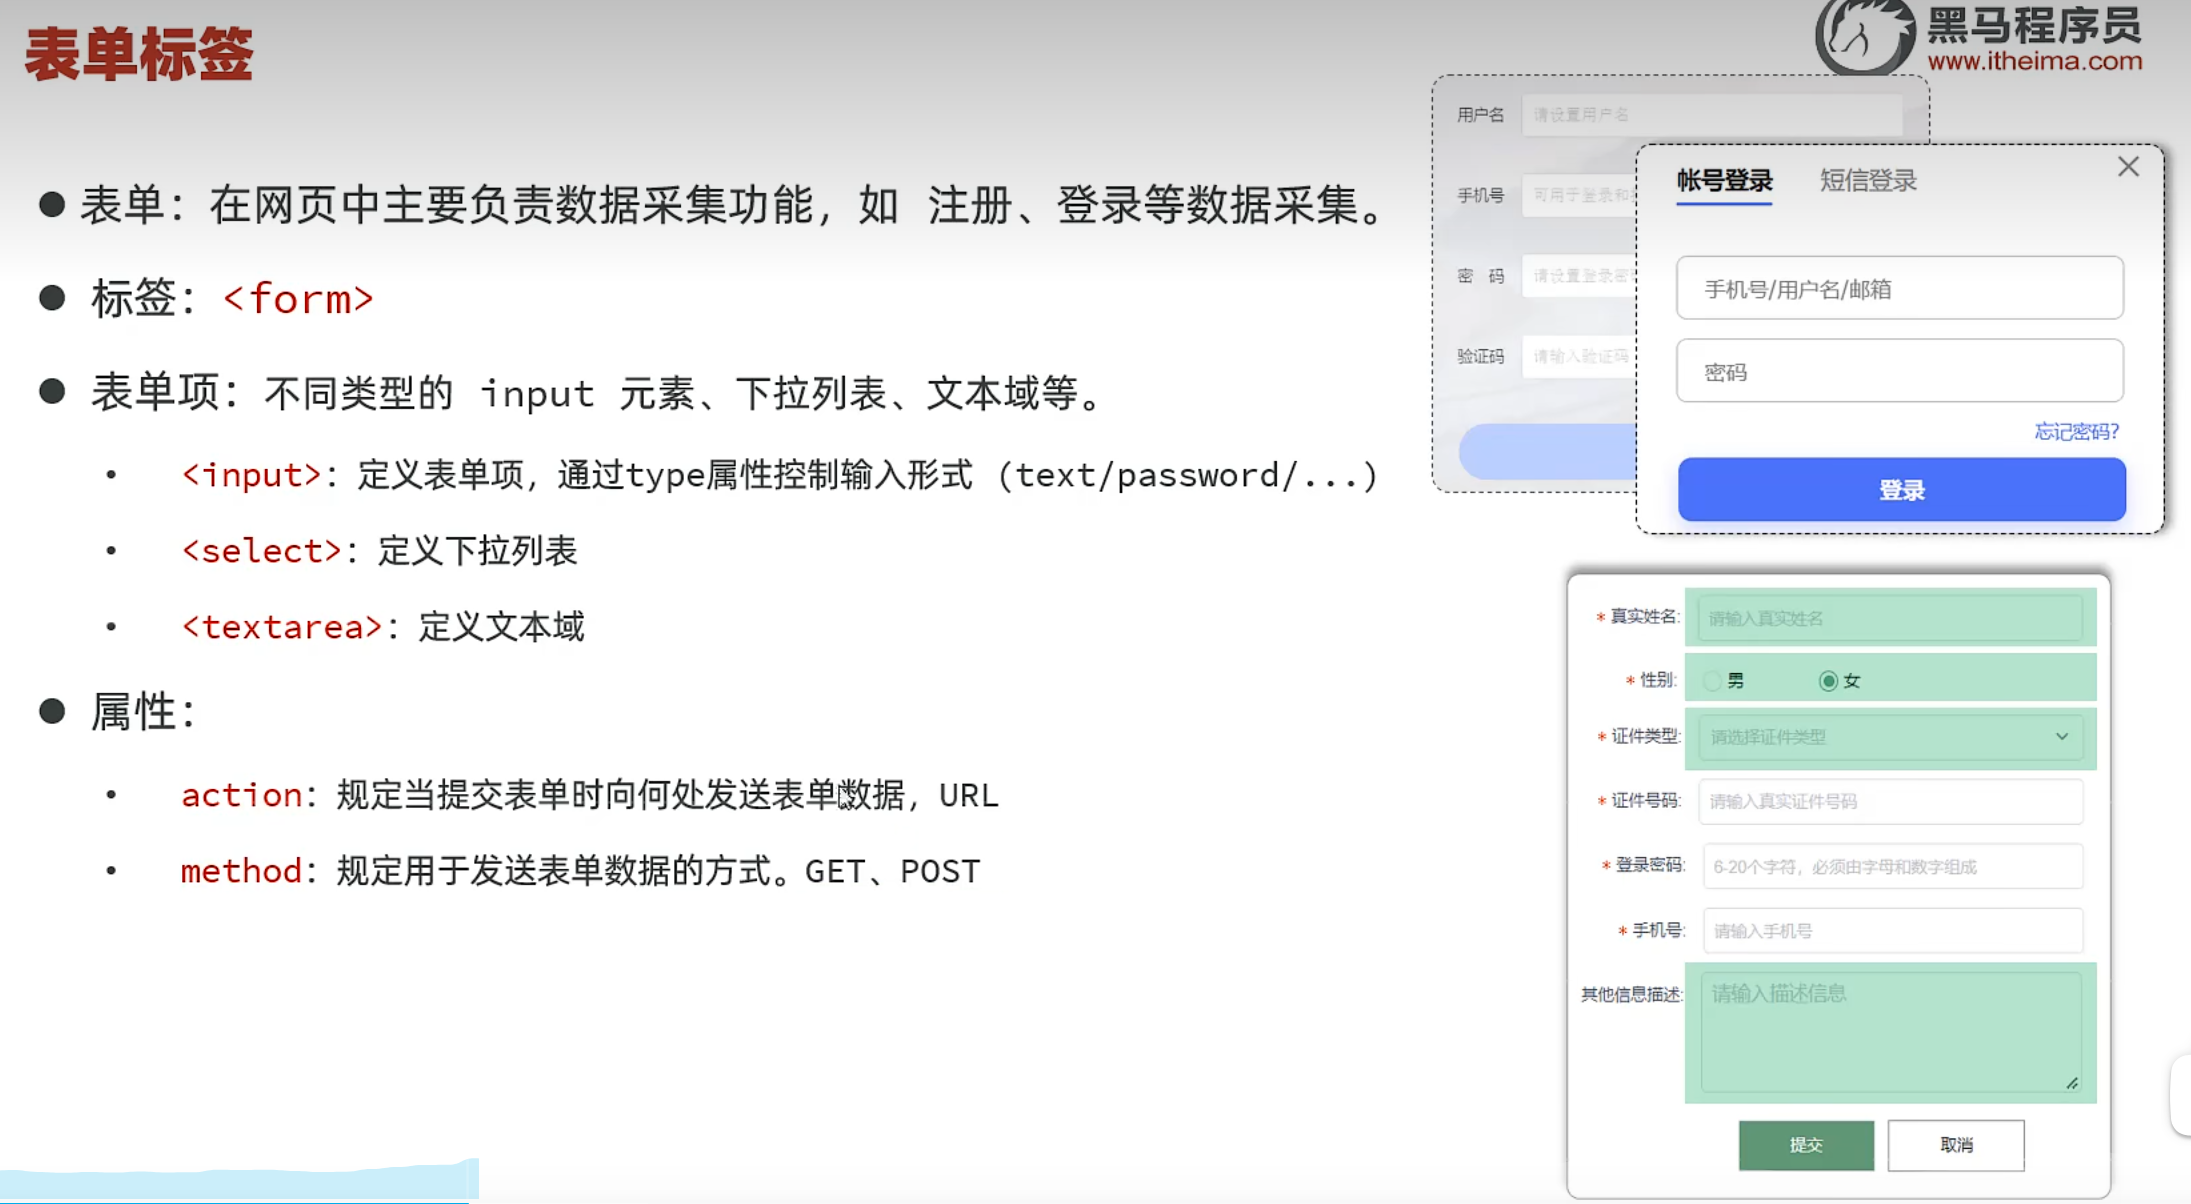This screenshot has width=2191, height=1204.
Task: Click the 手机号/用户名/邮箱 input field
Action: pos(1899,289)
